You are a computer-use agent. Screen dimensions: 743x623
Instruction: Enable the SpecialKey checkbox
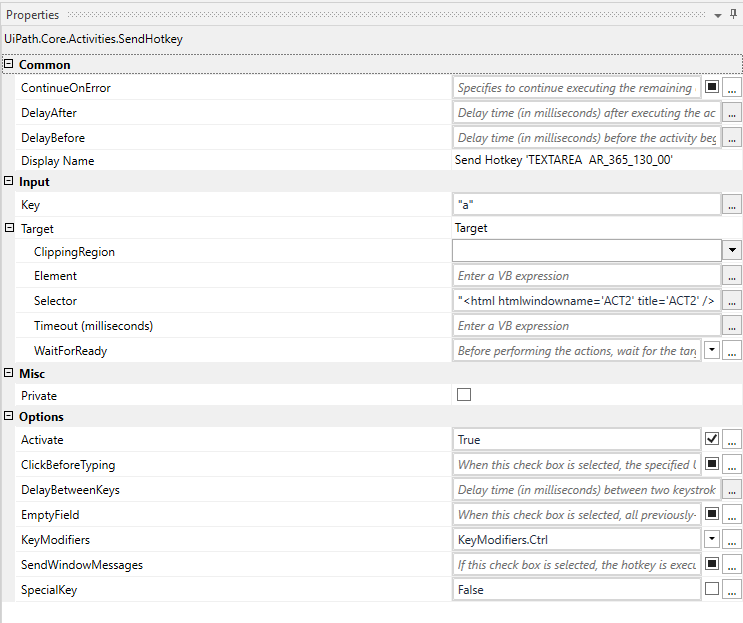coord(712,589)
